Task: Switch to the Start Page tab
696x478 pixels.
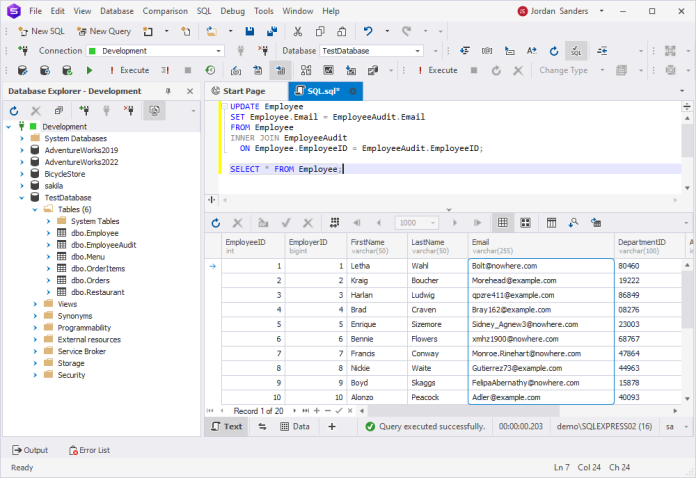Action: [238, 91]
